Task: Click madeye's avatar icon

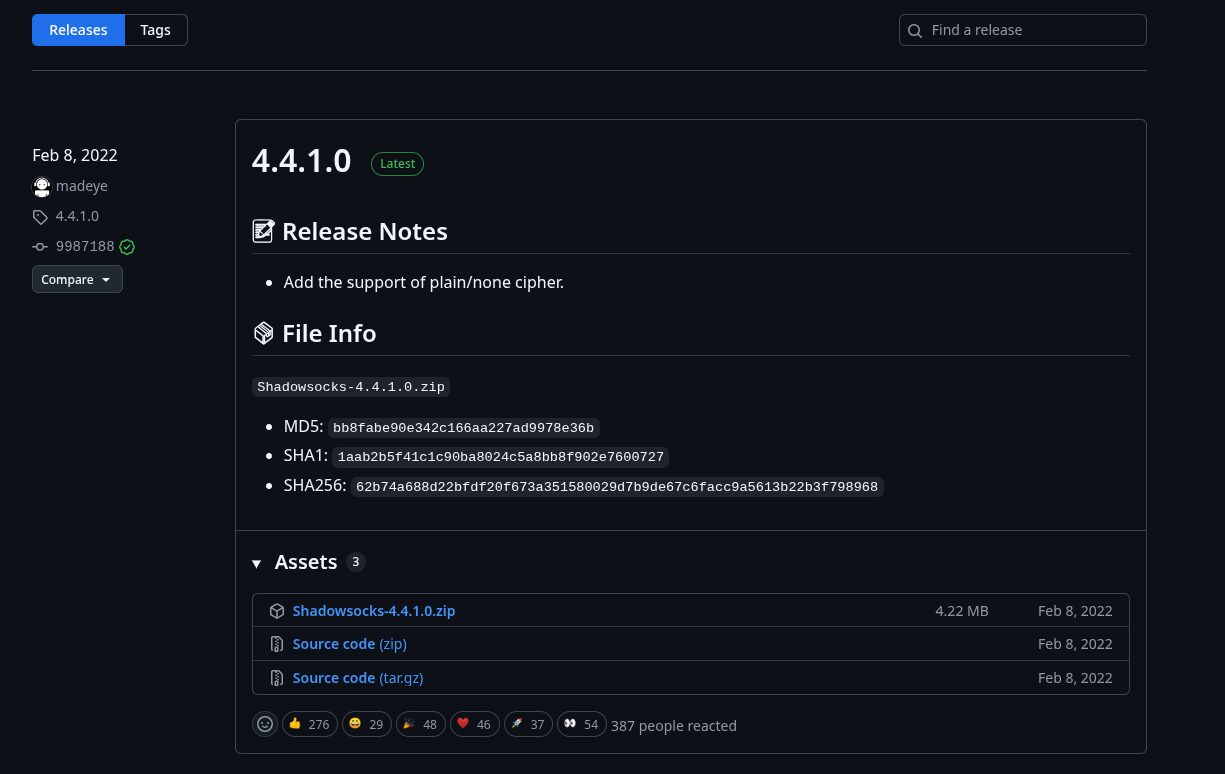Action: pyautogui.click(x=41, y=186)
